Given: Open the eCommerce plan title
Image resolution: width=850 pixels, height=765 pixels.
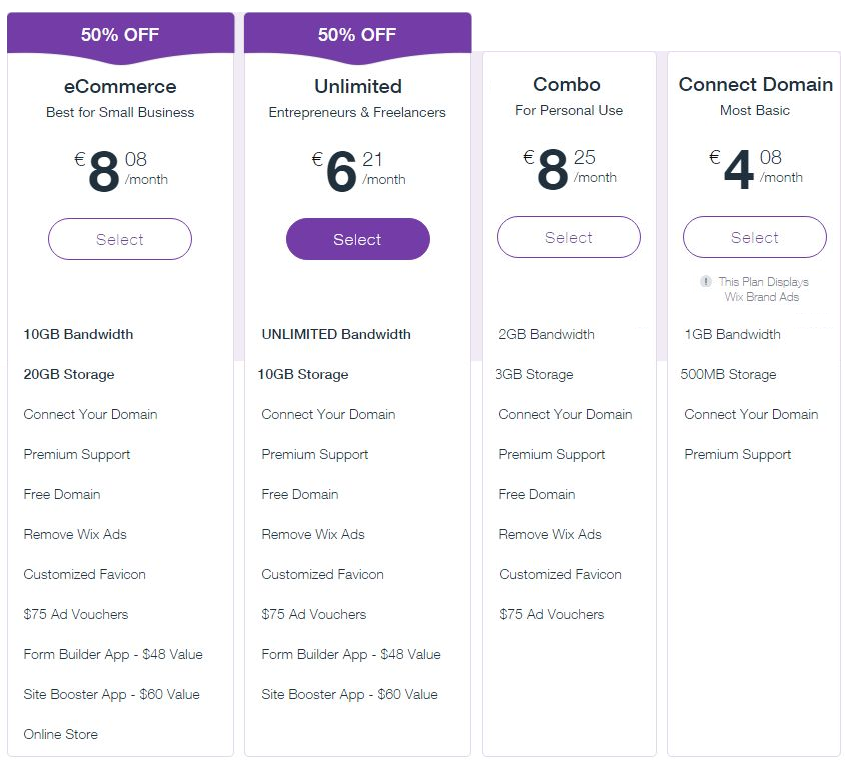Looking at the screenshot, I should (x=120, y=86).
